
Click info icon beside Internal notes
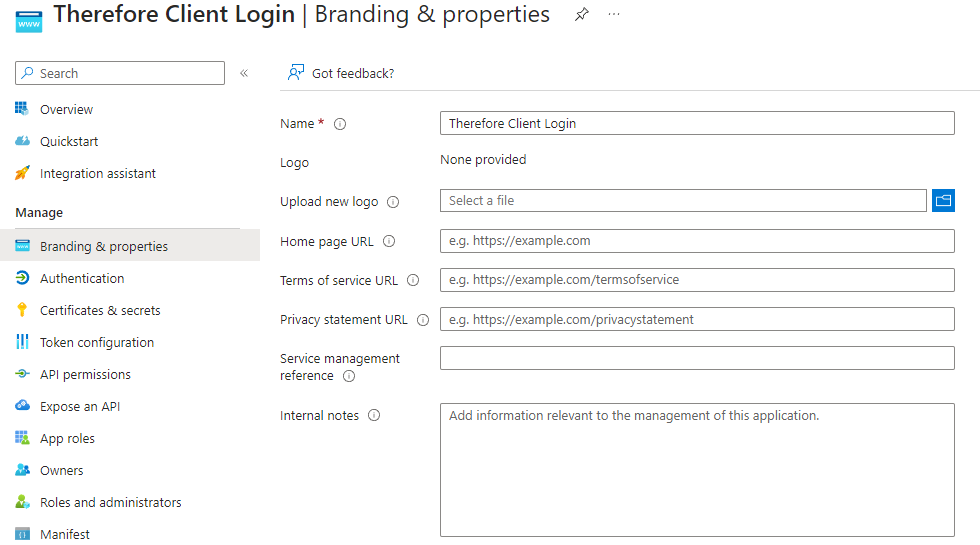tap(374, 415)
